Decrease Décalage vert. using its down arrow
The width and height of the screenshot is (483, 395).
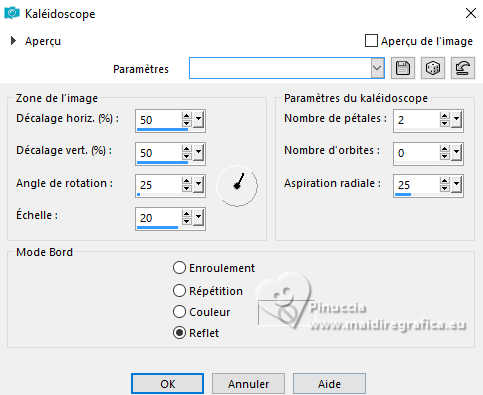pyautogui.click(x=187, y=156)
